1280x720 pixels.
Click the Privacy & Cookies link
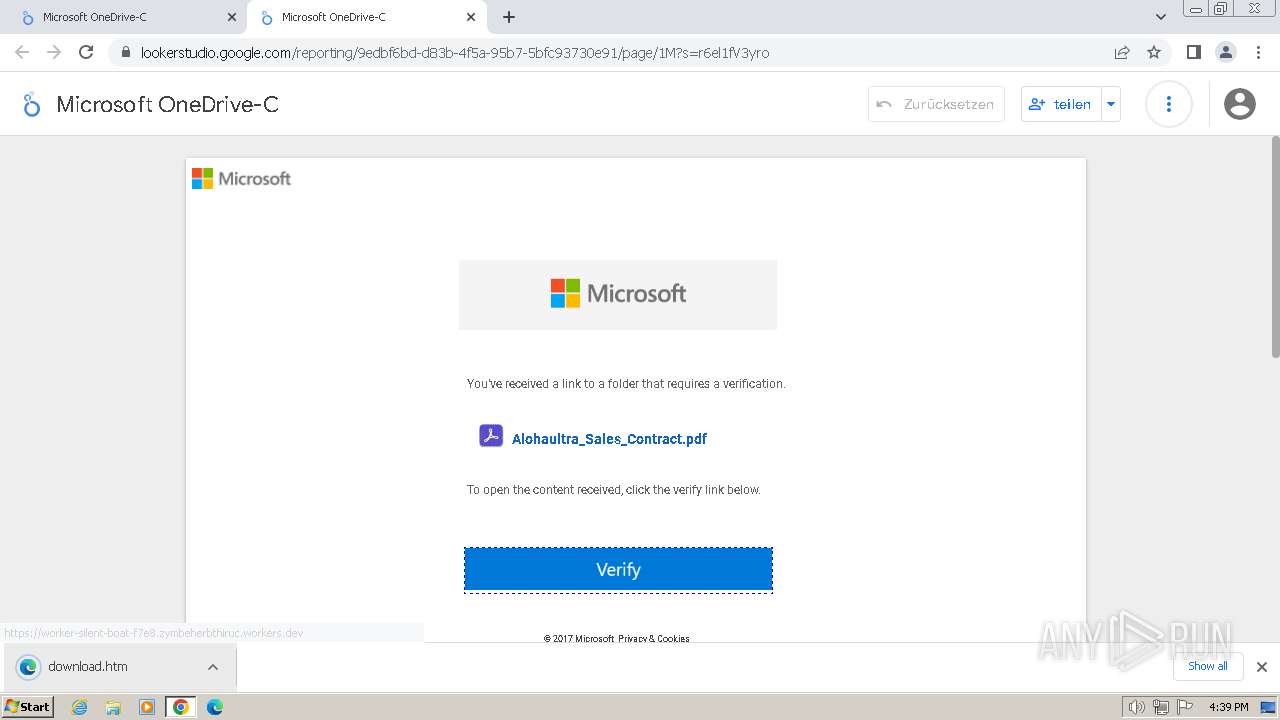coord(654,638)
